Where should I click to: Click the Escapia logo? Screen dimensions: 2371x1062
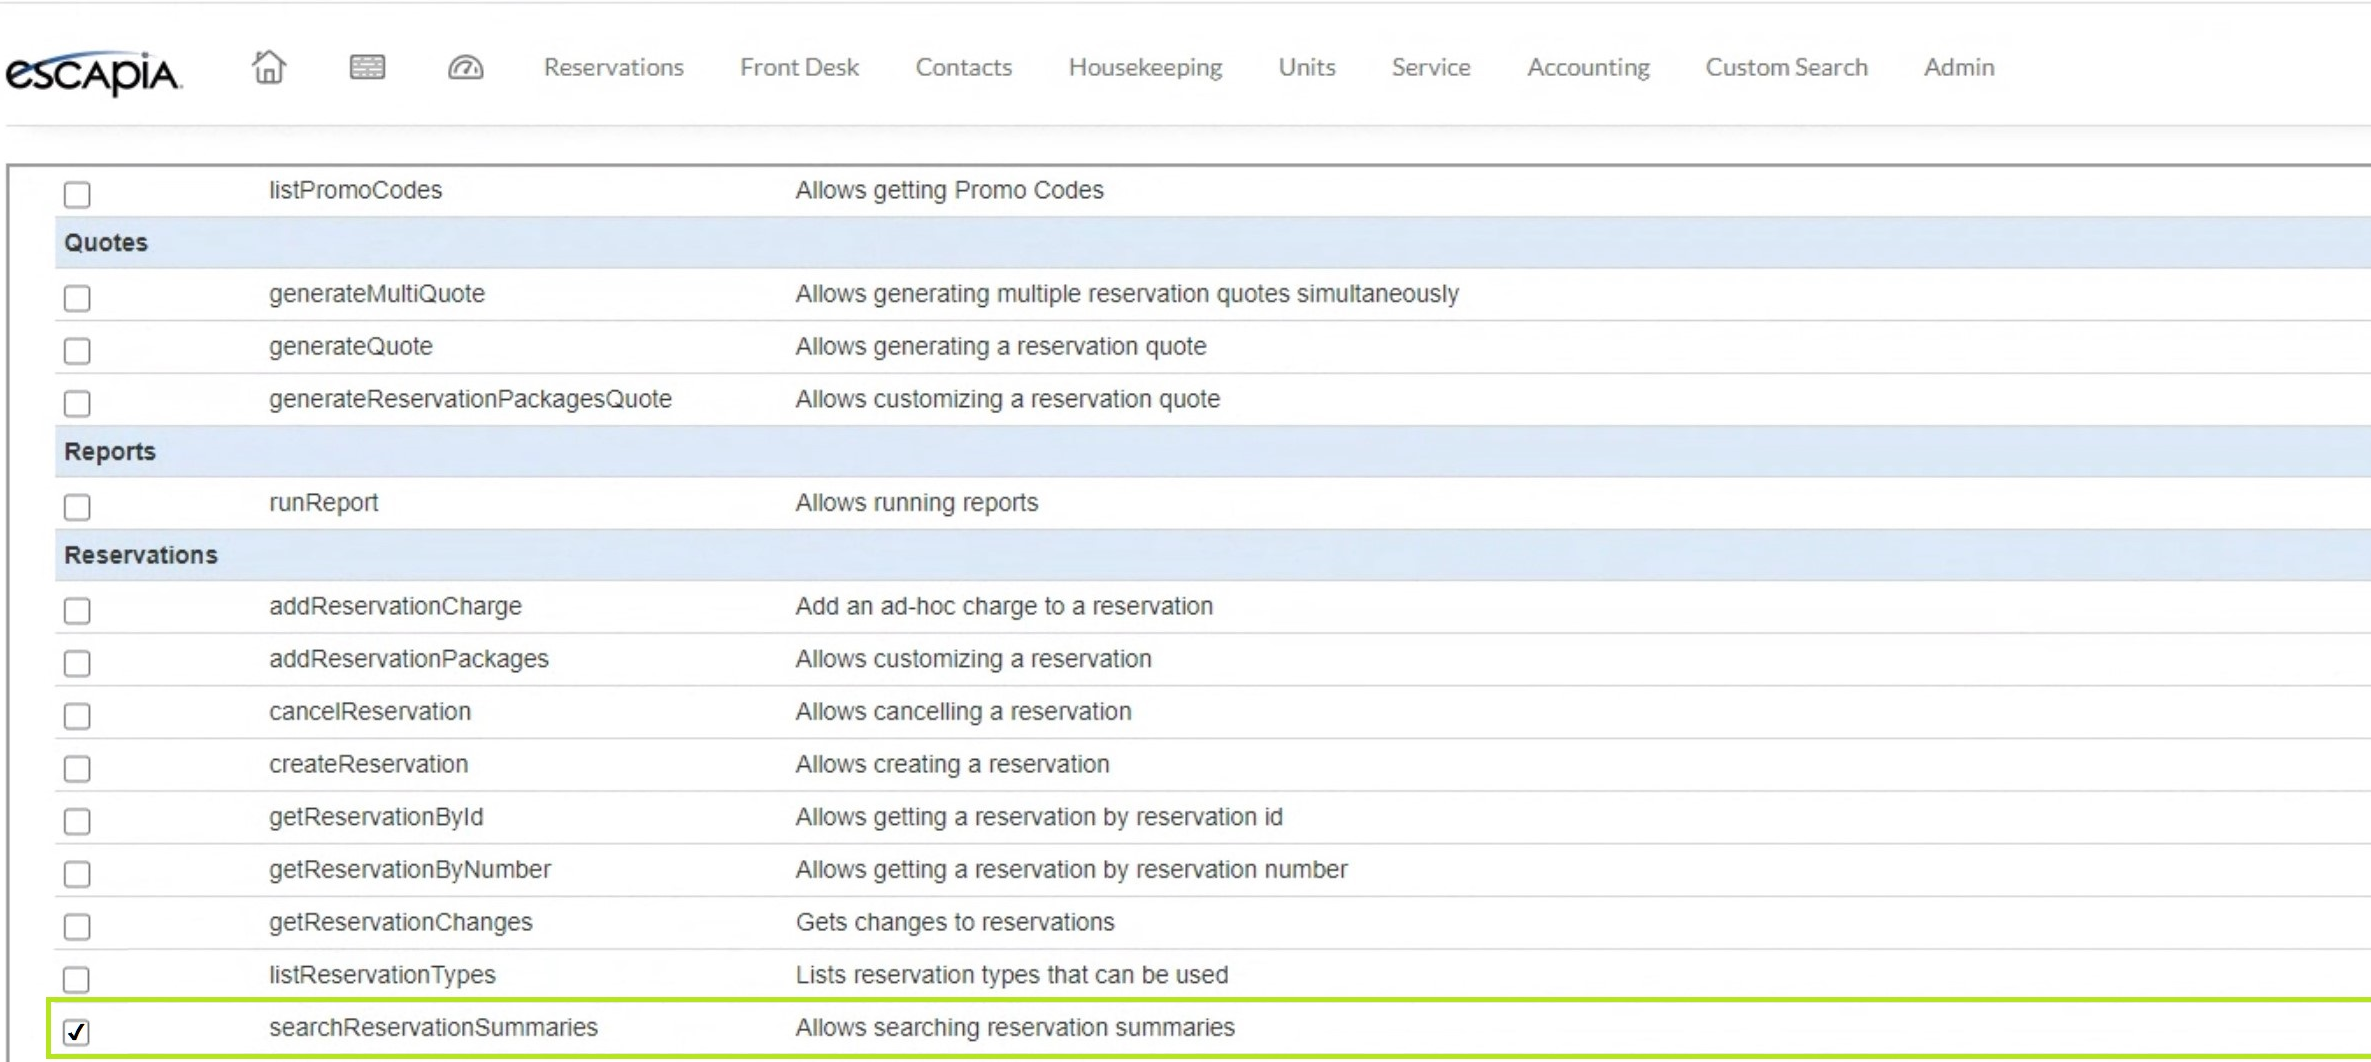tap(93, 72)
